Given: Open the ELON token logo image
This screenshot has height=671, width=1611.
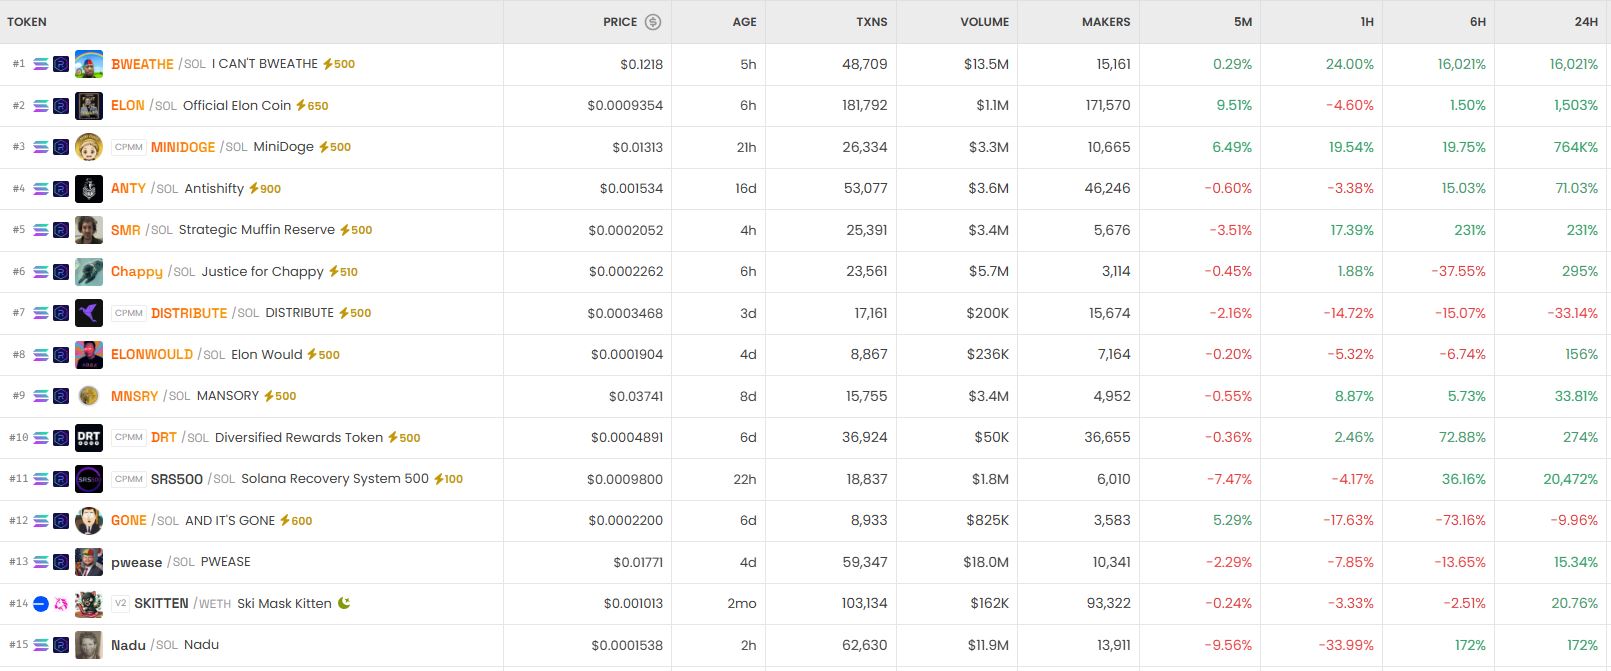Looking at the screenshot, I should tap(89, 105).
